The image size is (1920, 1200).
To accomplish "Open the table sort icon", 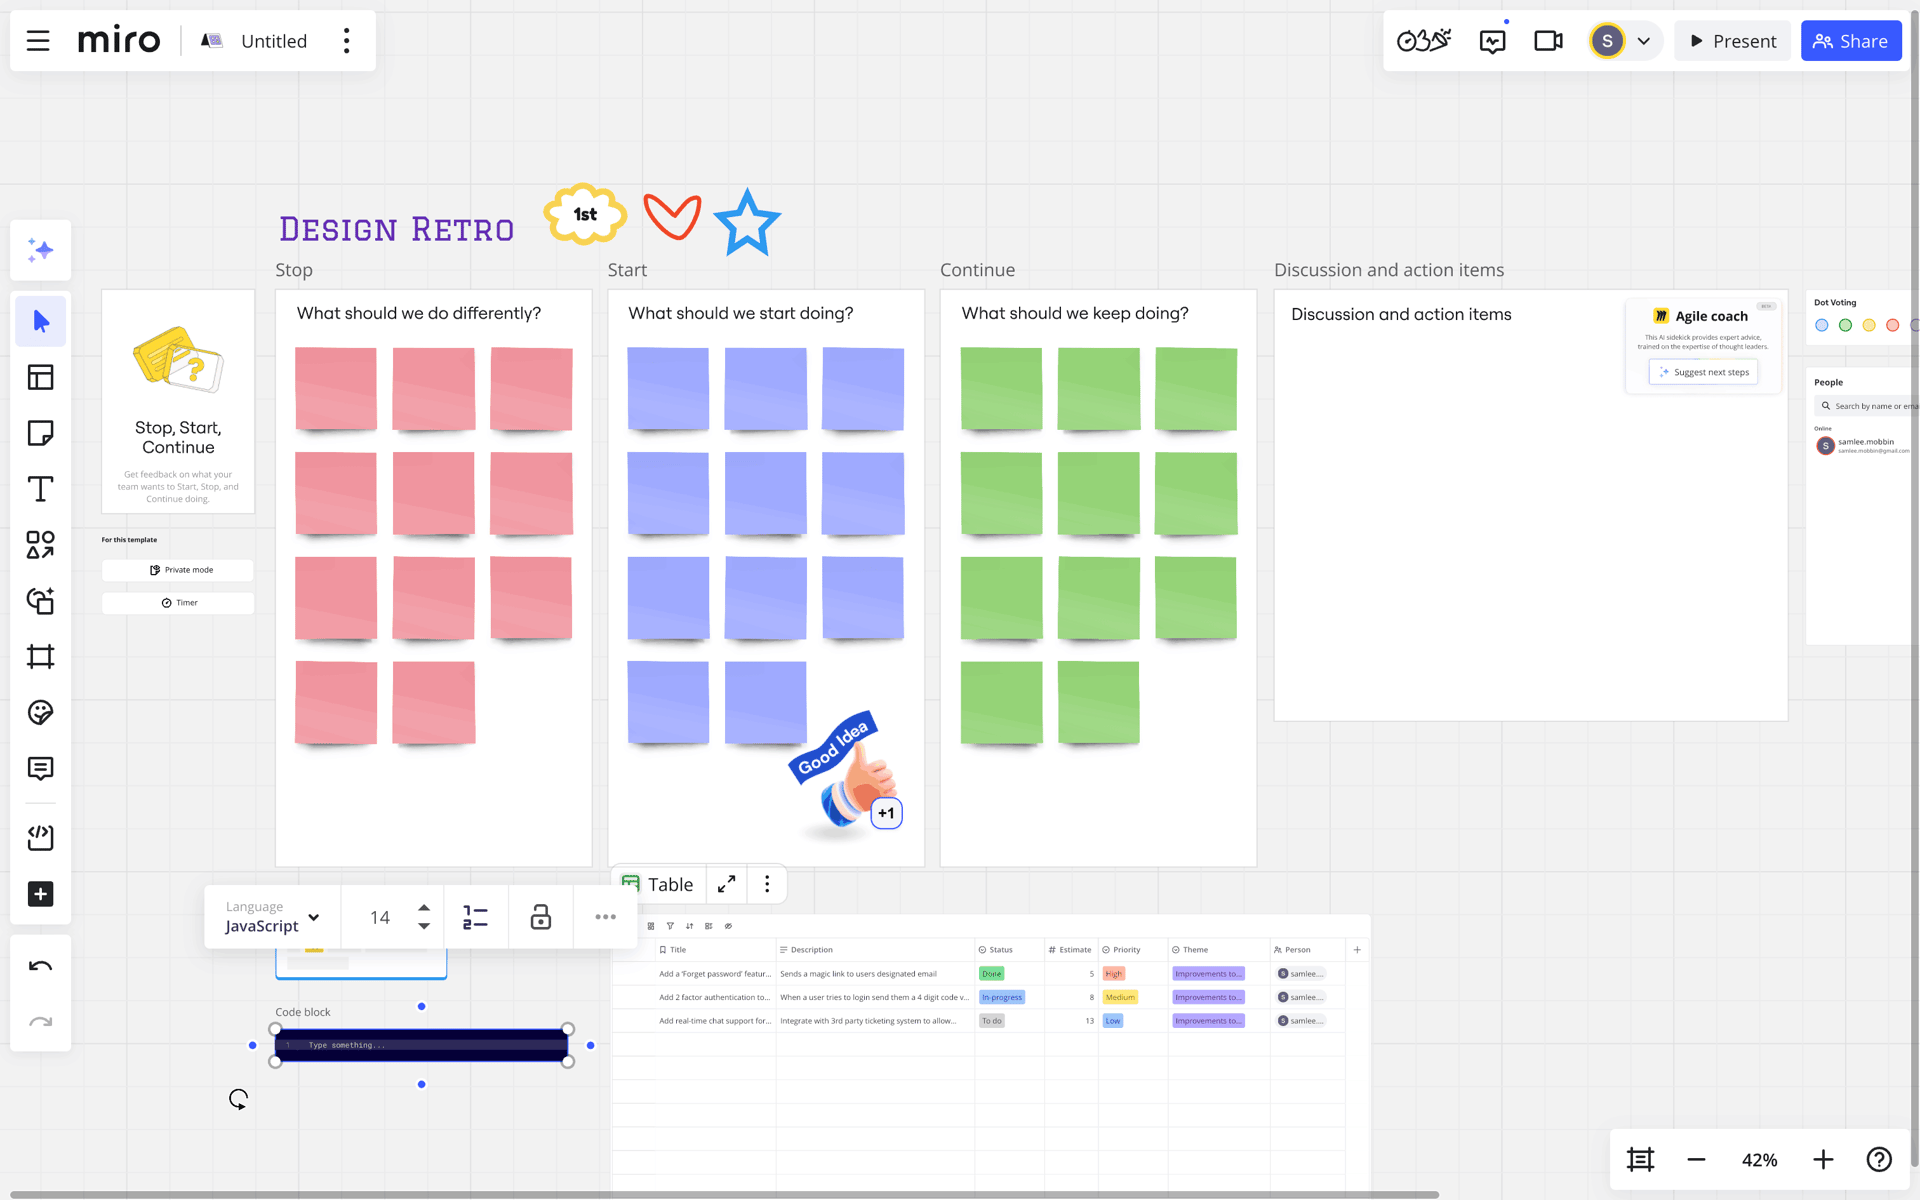I will pos(689,926).
